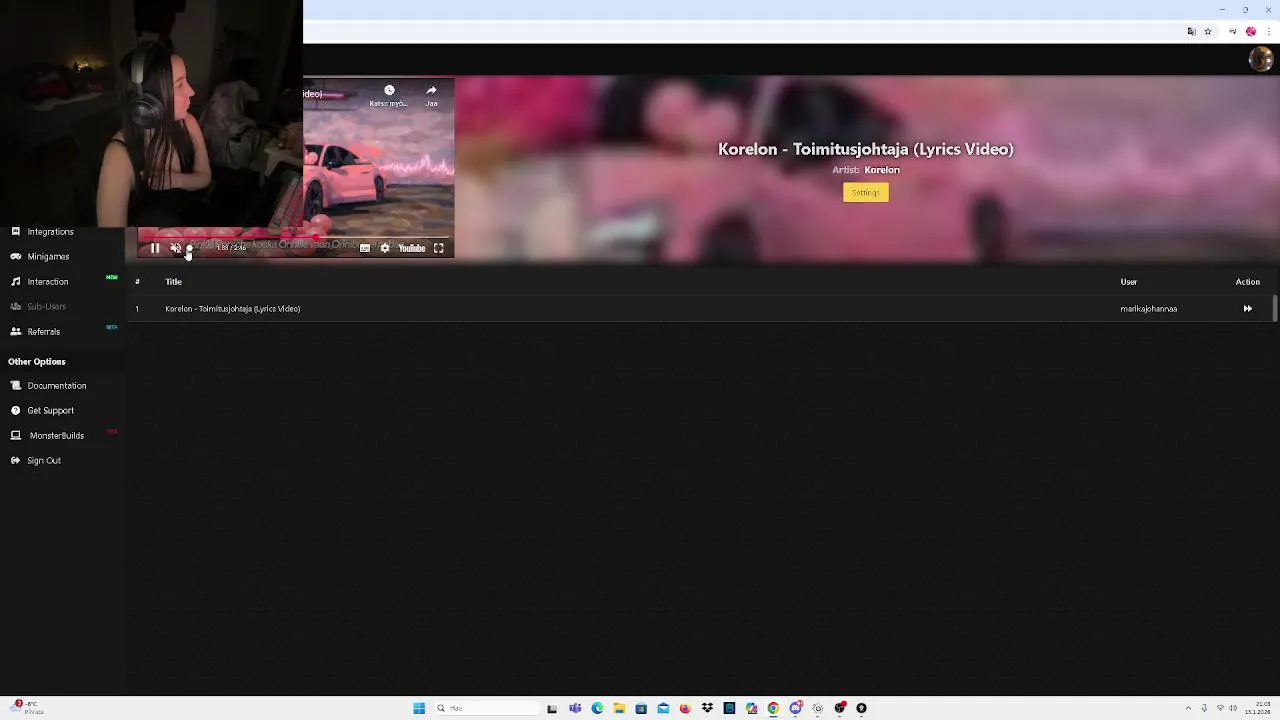Click the taskbar search box

point(486,708)
